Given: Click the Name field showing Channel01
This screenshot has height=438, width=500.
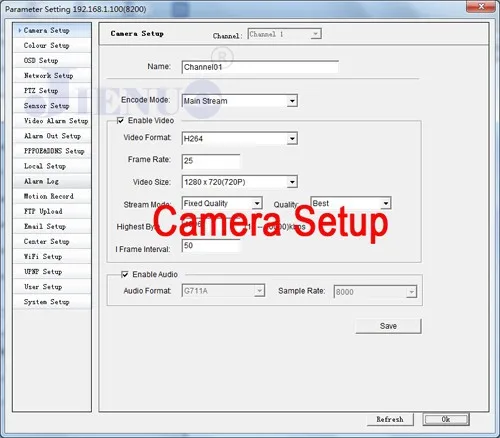Looking at the screenshot, I should click(260, 67).
